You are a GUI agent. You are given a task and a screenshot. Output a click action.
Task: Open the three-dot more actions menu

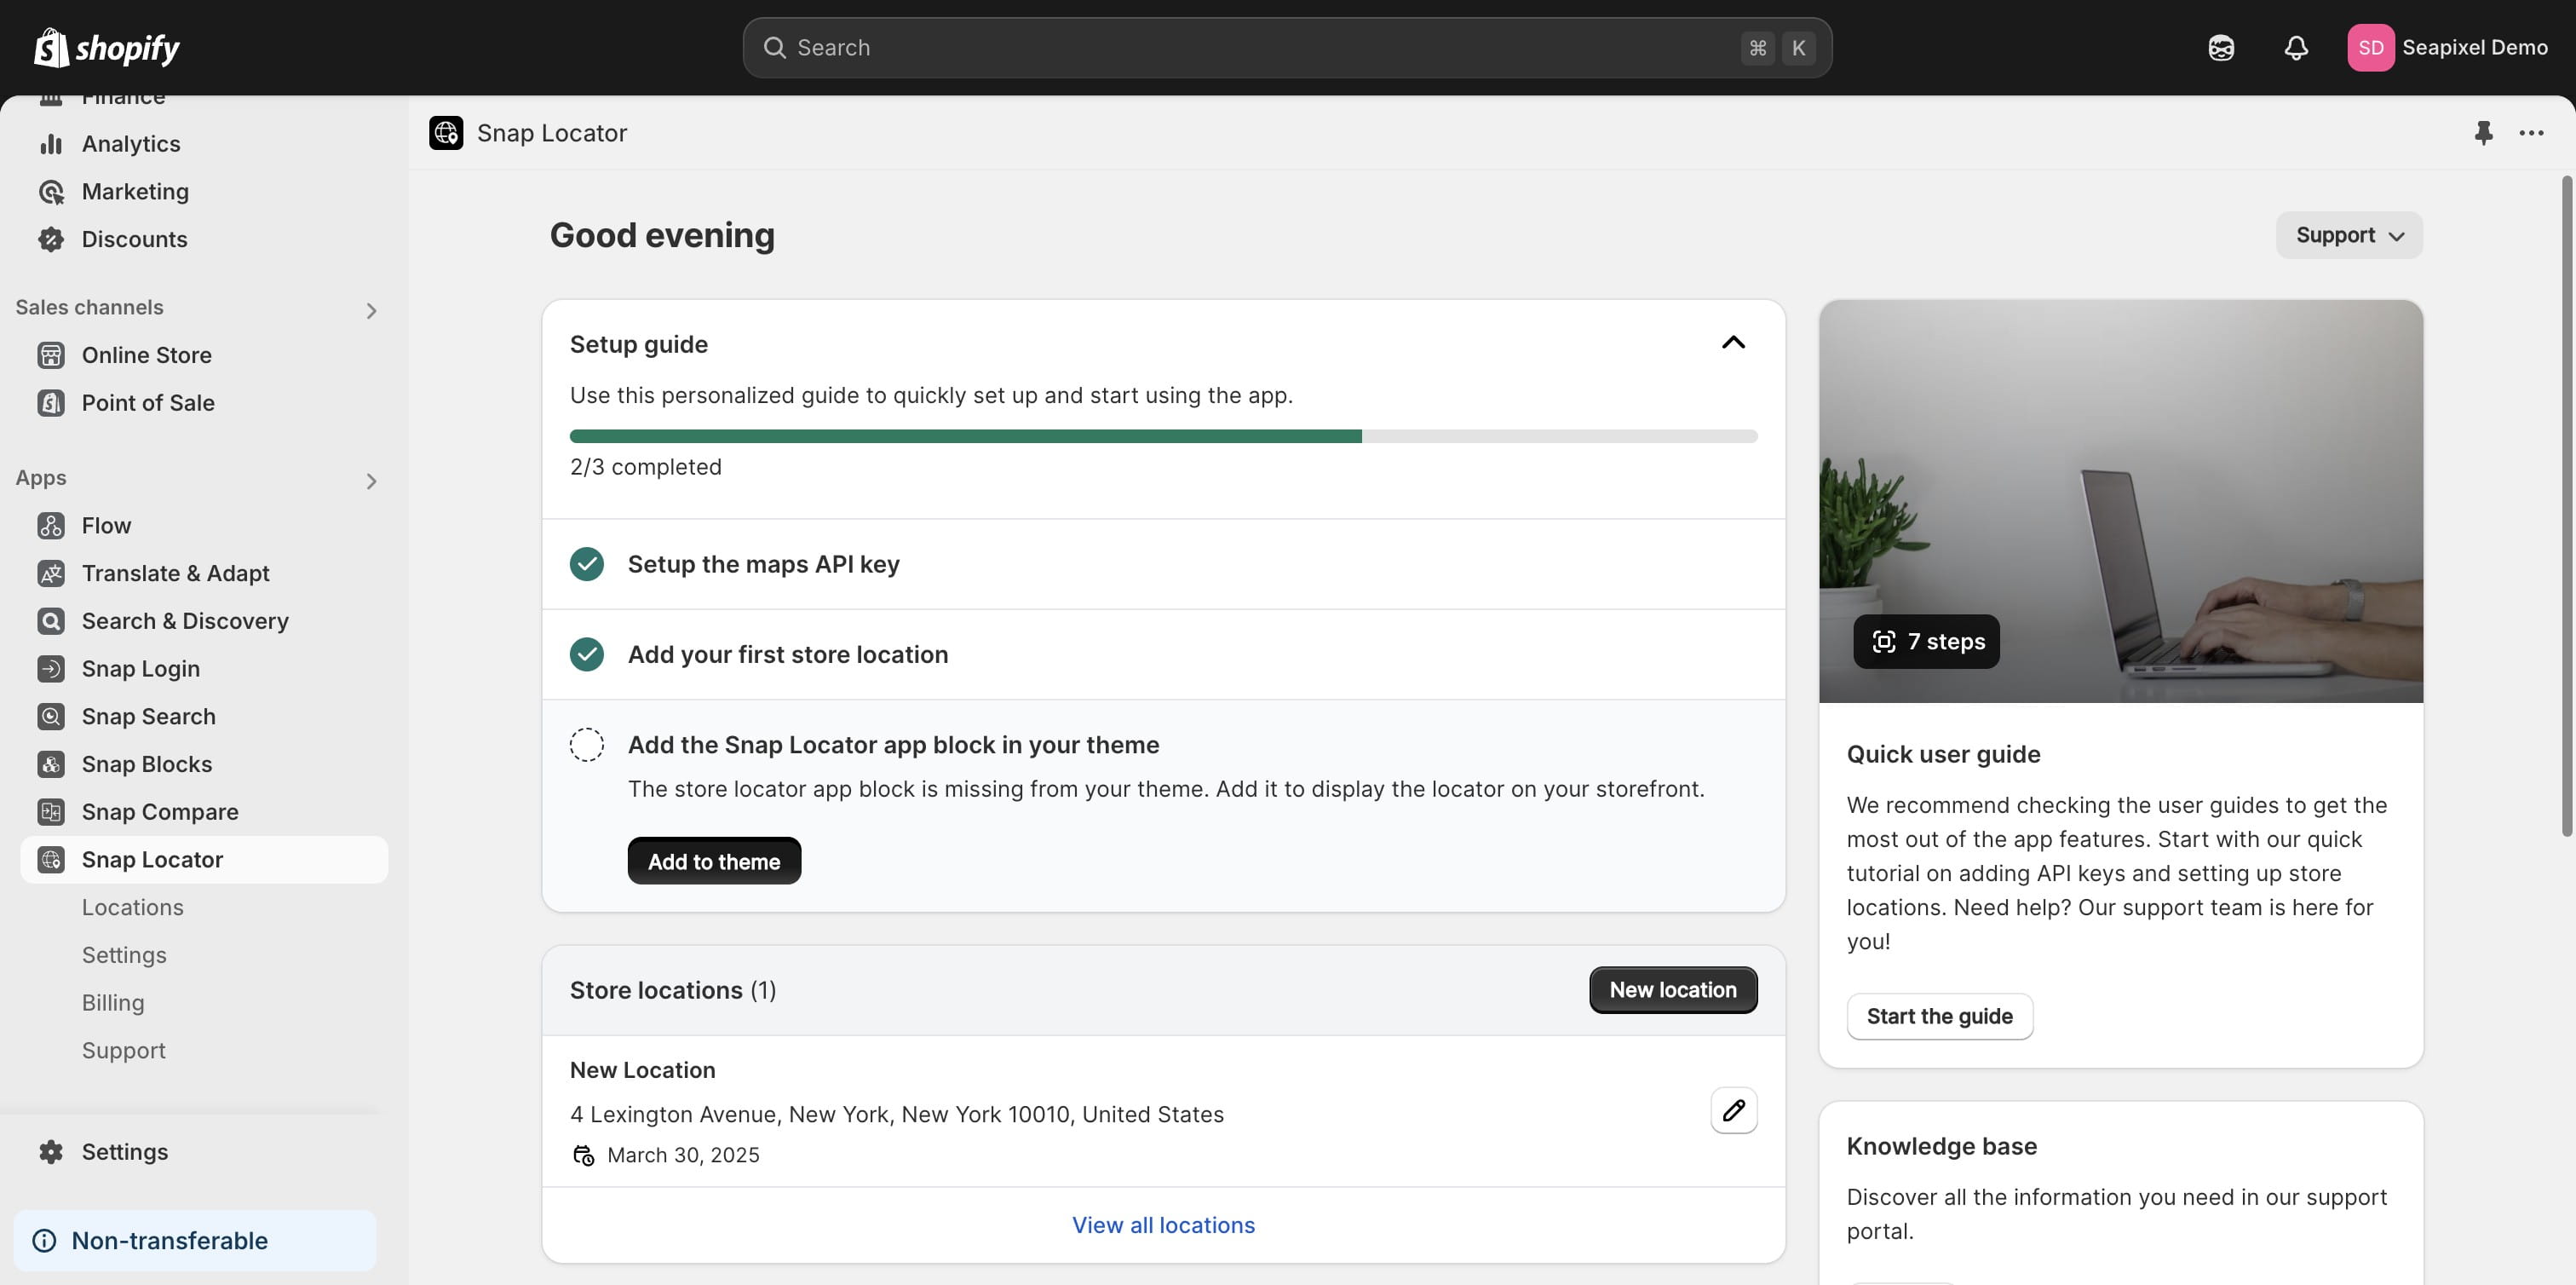pyautogui.click(x=2531, y=133)
